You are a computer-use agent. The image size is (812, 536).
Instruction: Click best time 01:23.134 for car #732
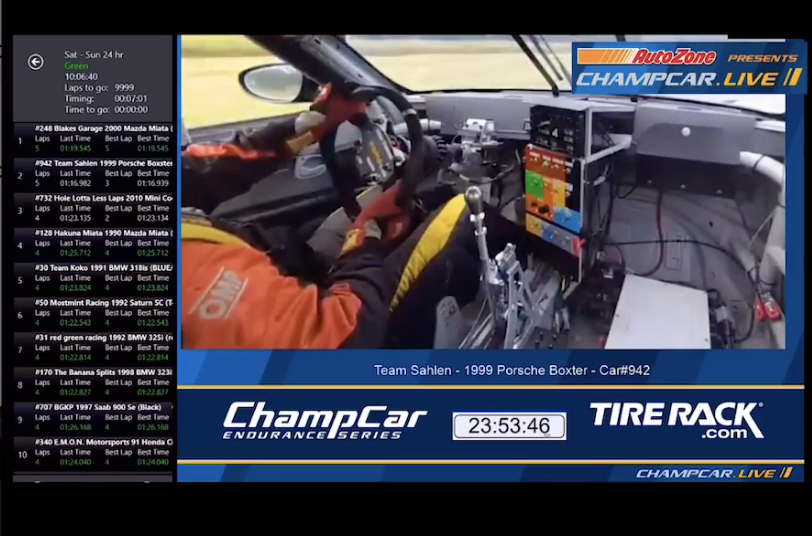coord(153,218)
